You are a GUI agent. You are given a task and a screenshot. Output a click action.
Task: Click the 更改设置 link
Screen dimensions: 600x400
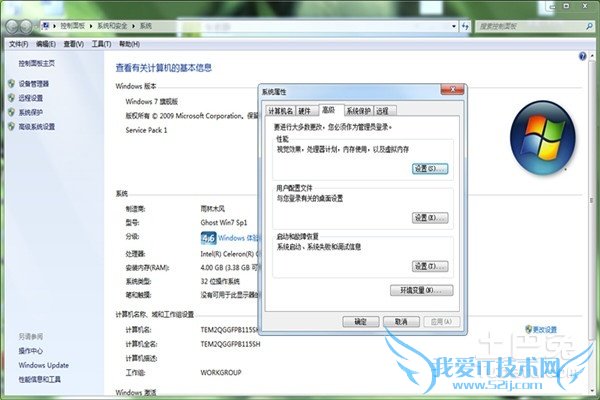545,329
